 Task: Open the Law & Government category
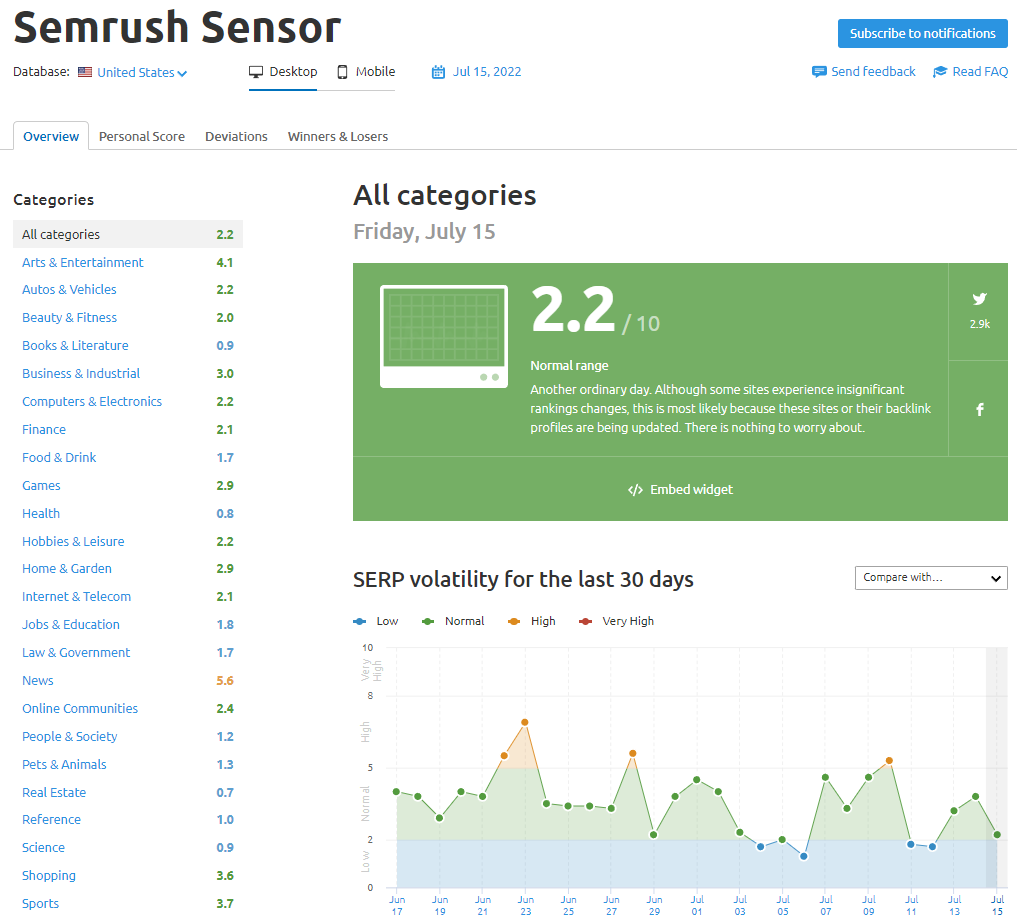pyautogui.click(x=76, y=652)
